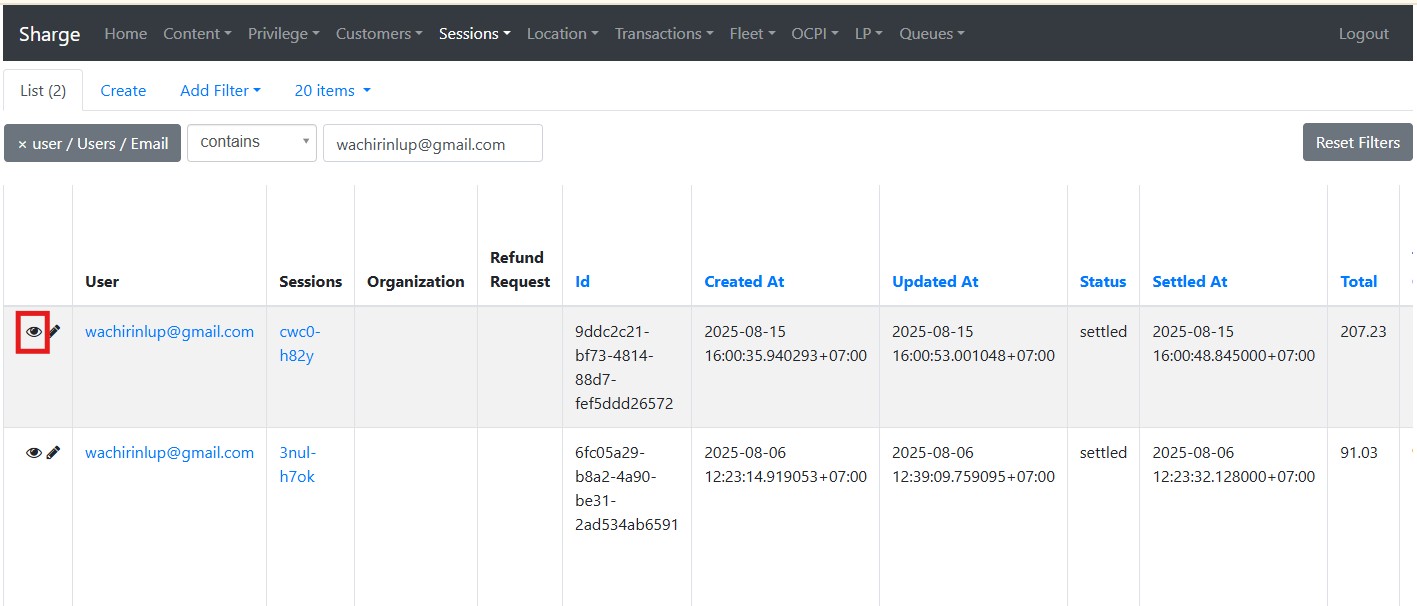The height and width of the screenshot is (606, 1417).
Task: Open the contains operator dropdown
Action: pos(252,143)
